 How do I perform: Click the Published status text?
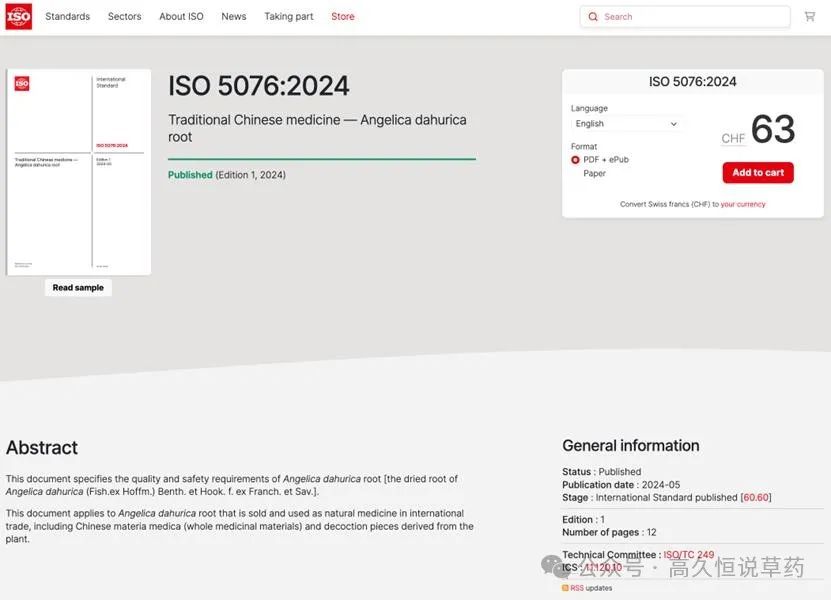(190, 175)
